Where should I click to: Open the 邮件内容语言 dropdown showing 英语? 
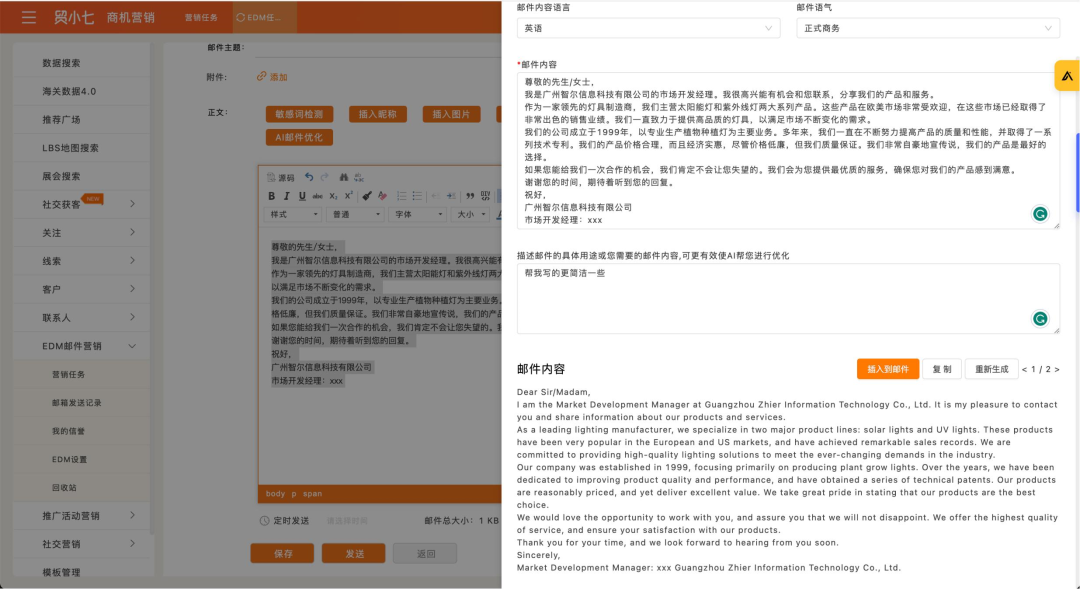tap(648, 28)
